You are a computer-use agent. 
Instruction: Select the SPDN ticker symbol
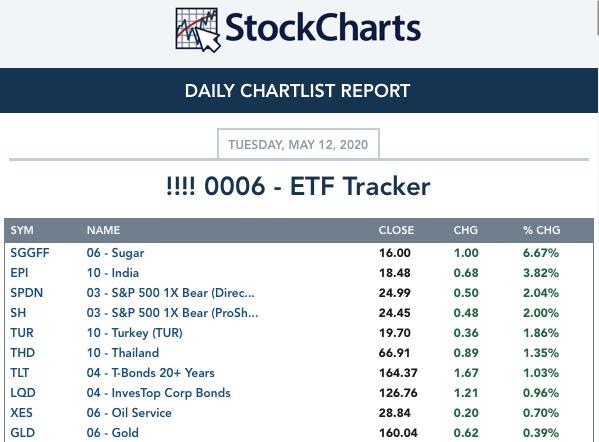(26, 293)
